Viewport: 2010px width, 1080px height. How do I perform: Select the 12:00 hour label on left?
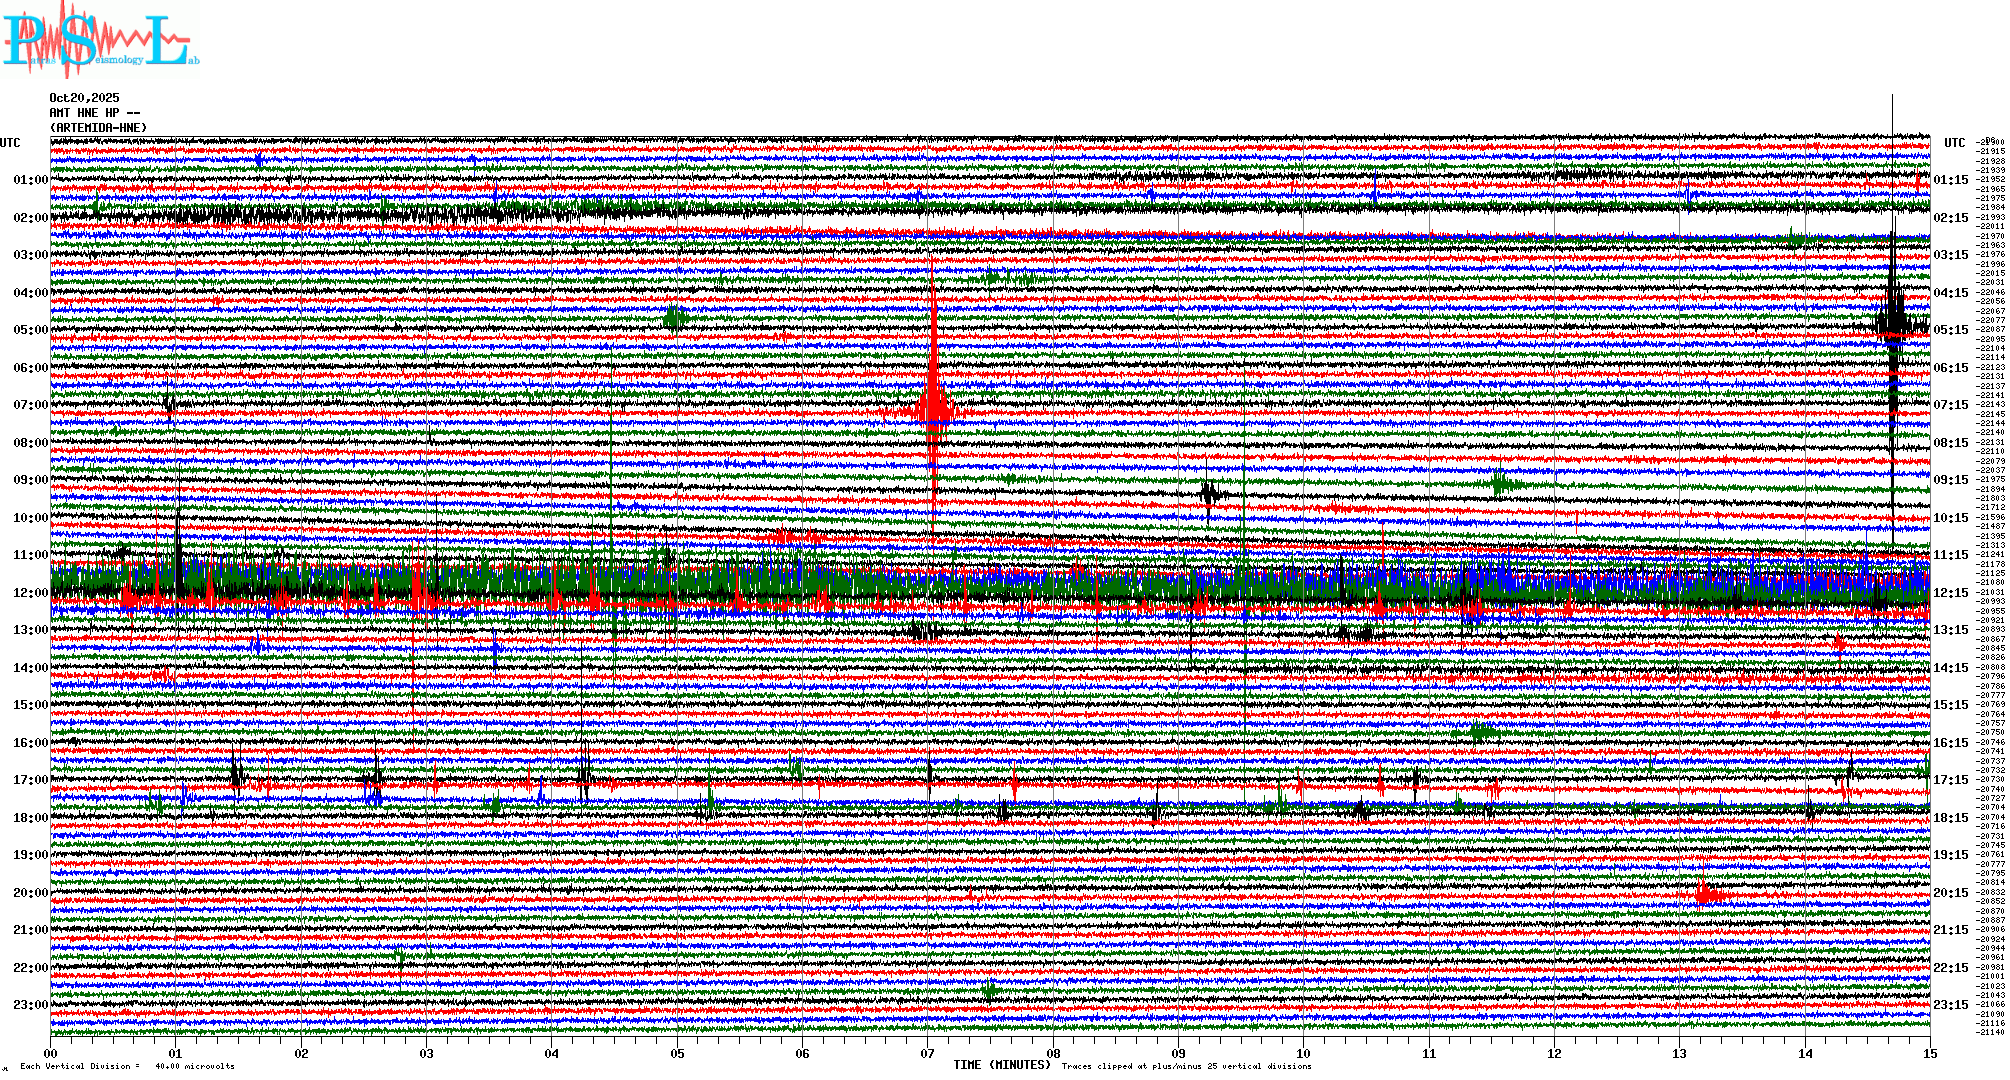point(30,593)
